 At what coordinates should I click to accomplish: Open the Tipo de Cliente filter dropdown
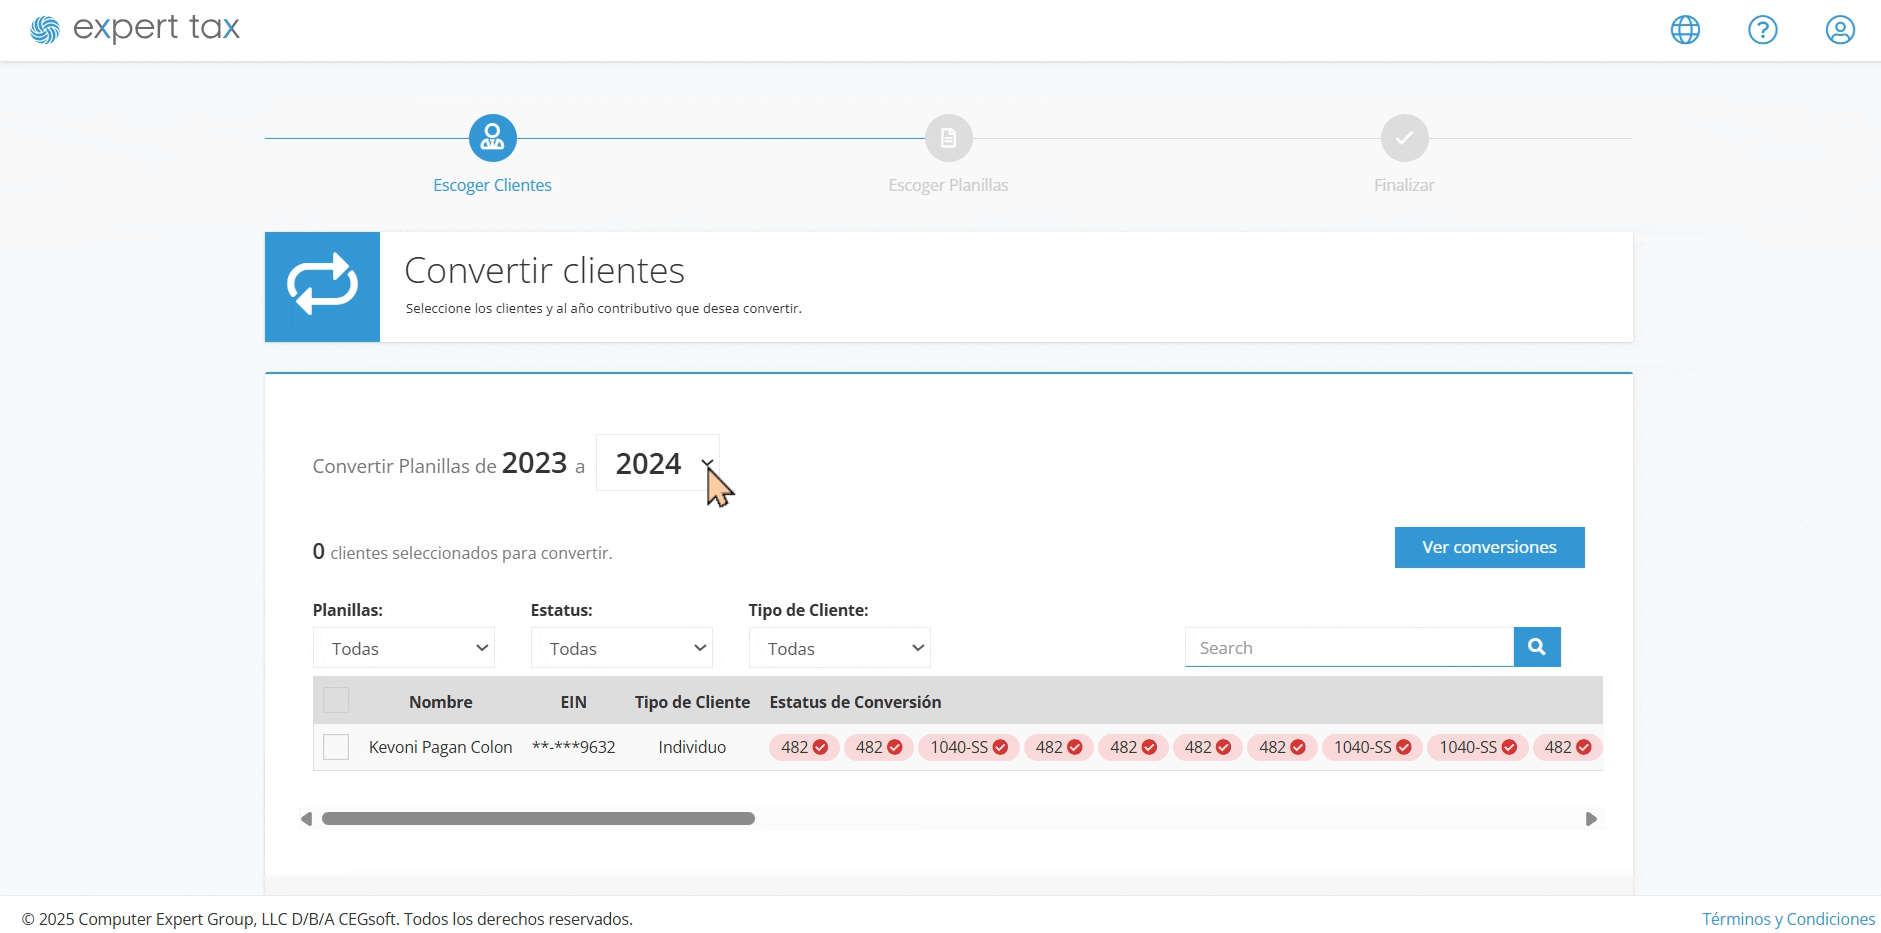tap(840, 648)
